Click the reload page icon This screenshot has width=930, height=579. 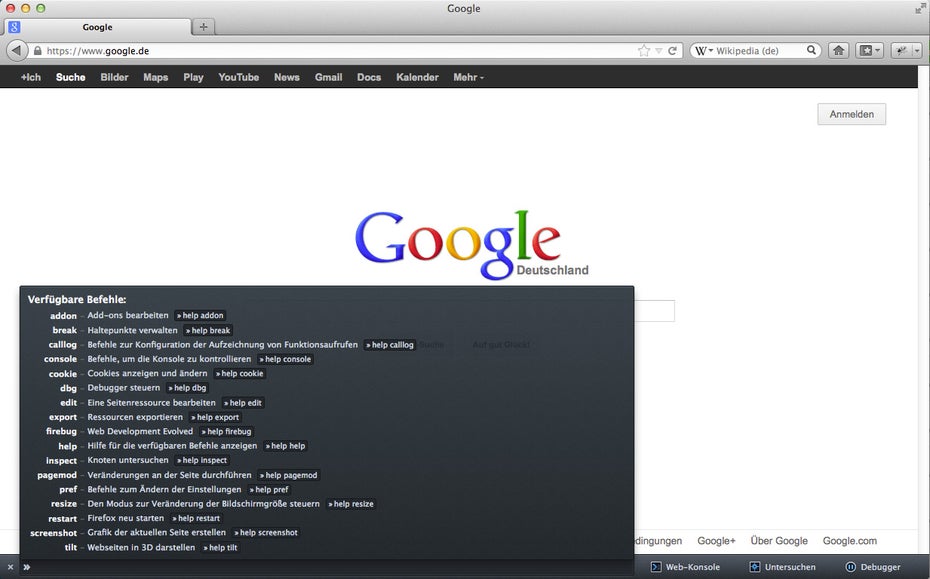click(673, 50)
